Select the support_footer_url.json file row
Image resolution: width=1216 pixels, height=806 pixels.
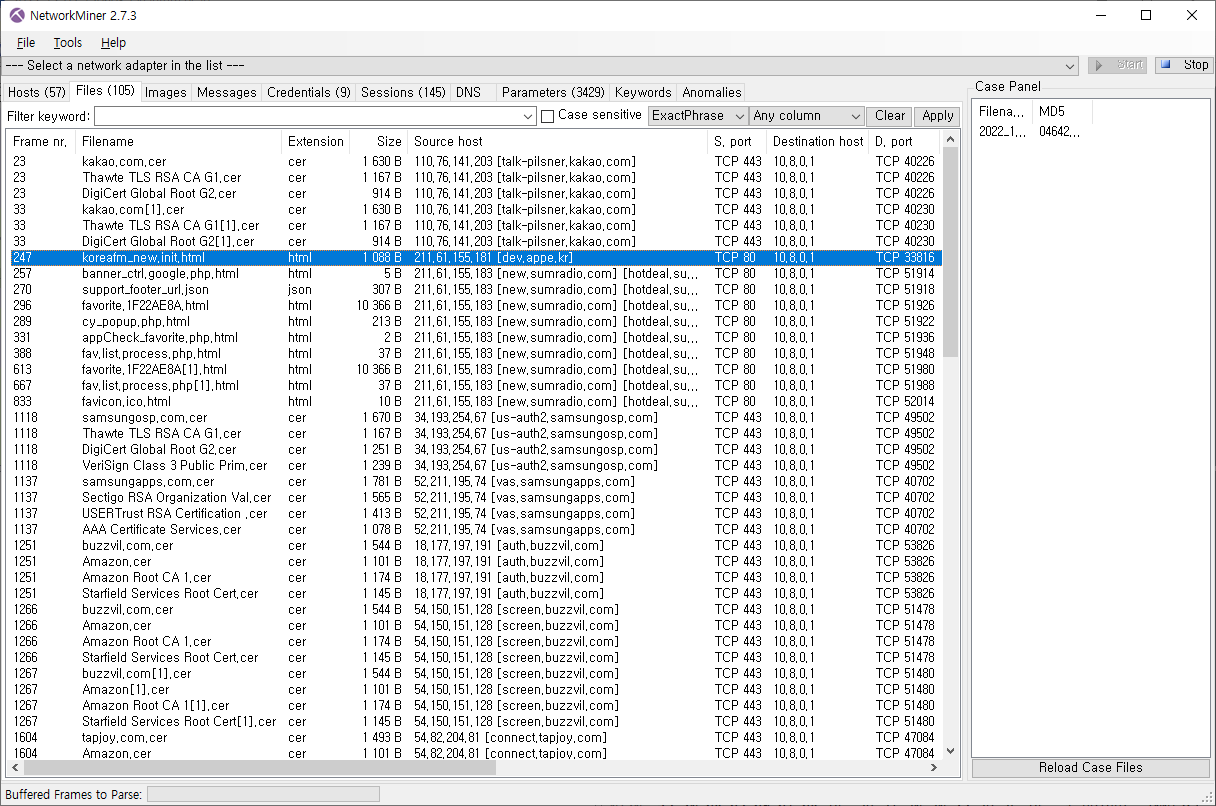tap(475, 289)
